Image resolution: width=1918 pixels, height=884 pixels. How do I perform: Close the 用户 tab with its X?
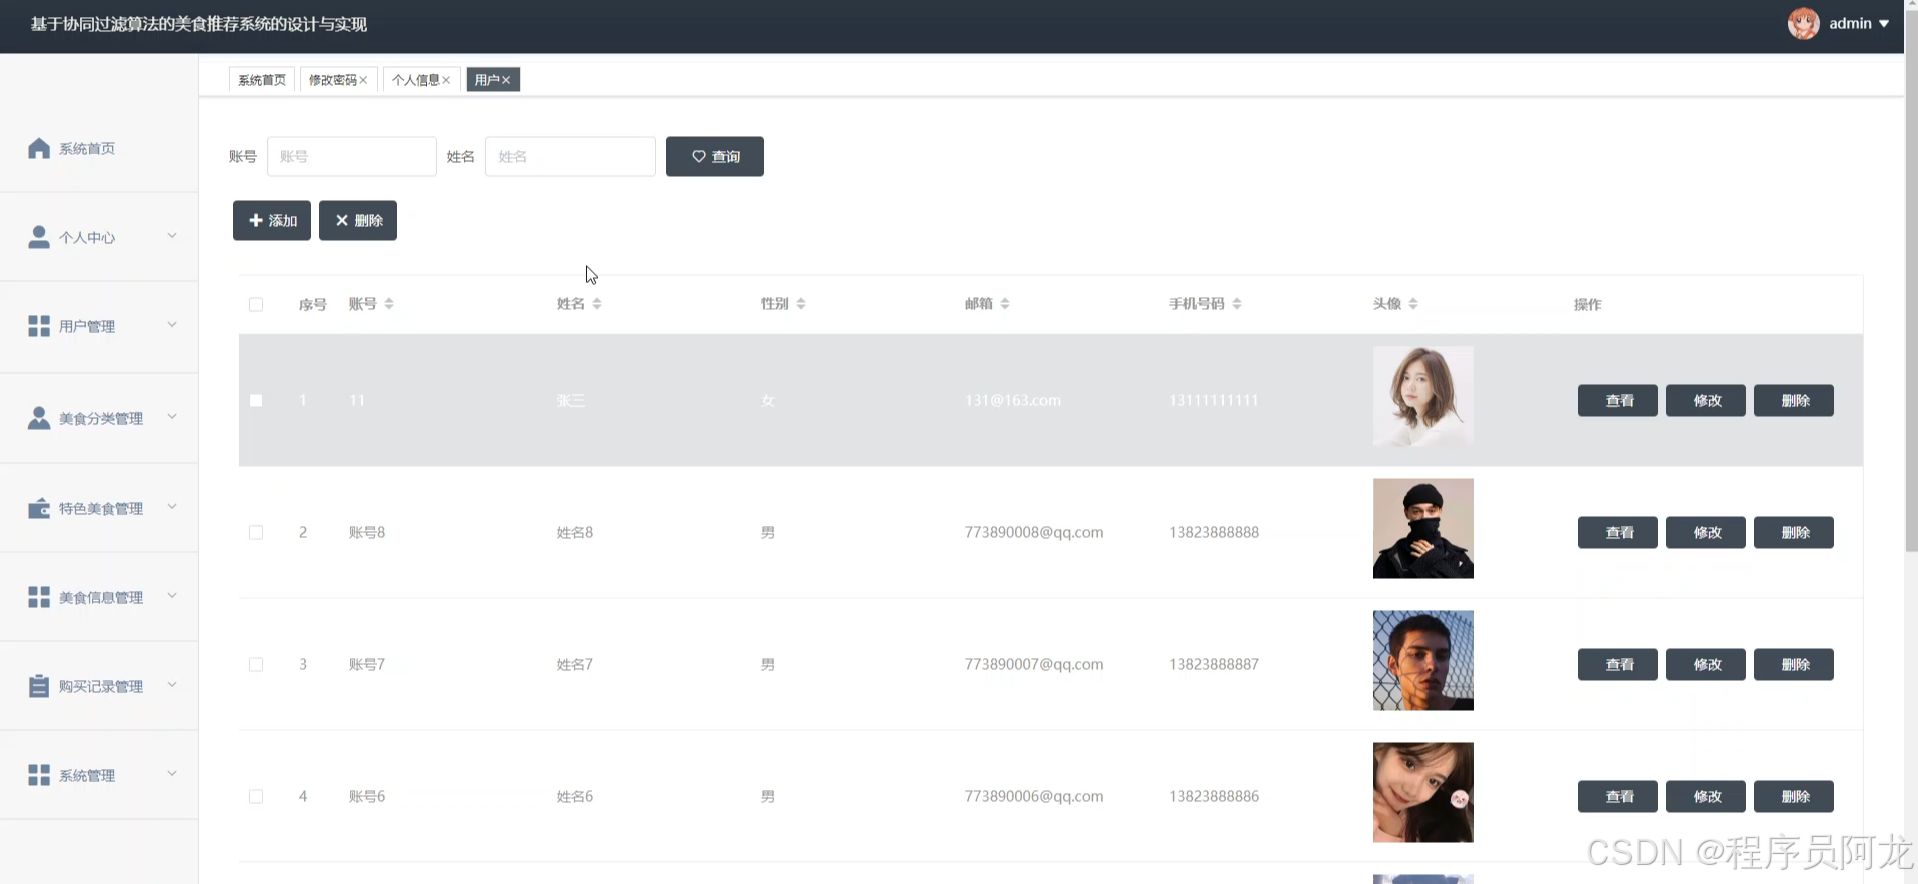pyautogui.click(x=506, y=80)
